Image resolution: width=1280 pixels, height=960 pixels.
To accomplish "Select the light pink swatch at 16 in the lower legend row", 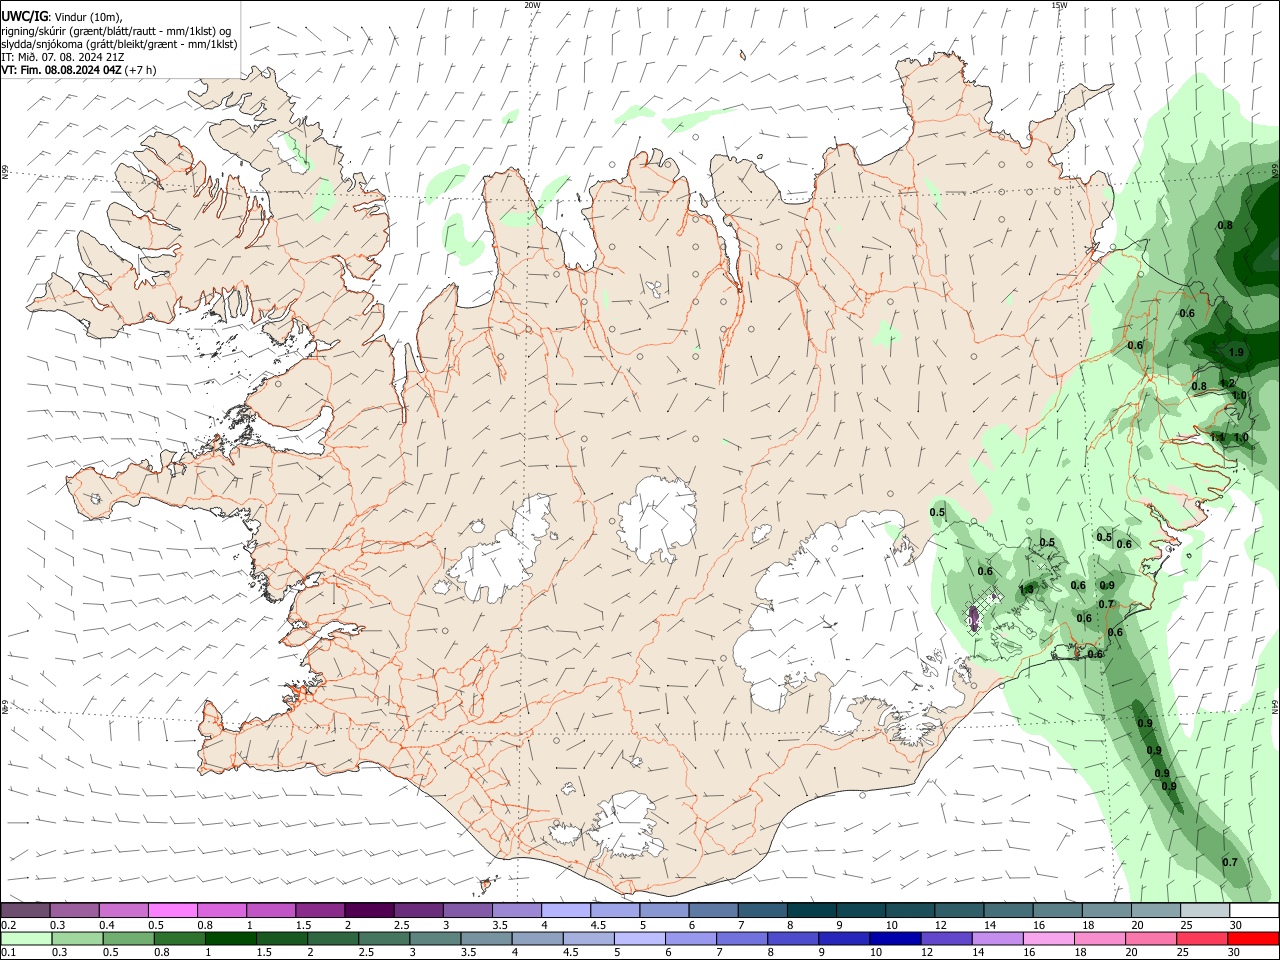I will click(x=1049, y=939).
